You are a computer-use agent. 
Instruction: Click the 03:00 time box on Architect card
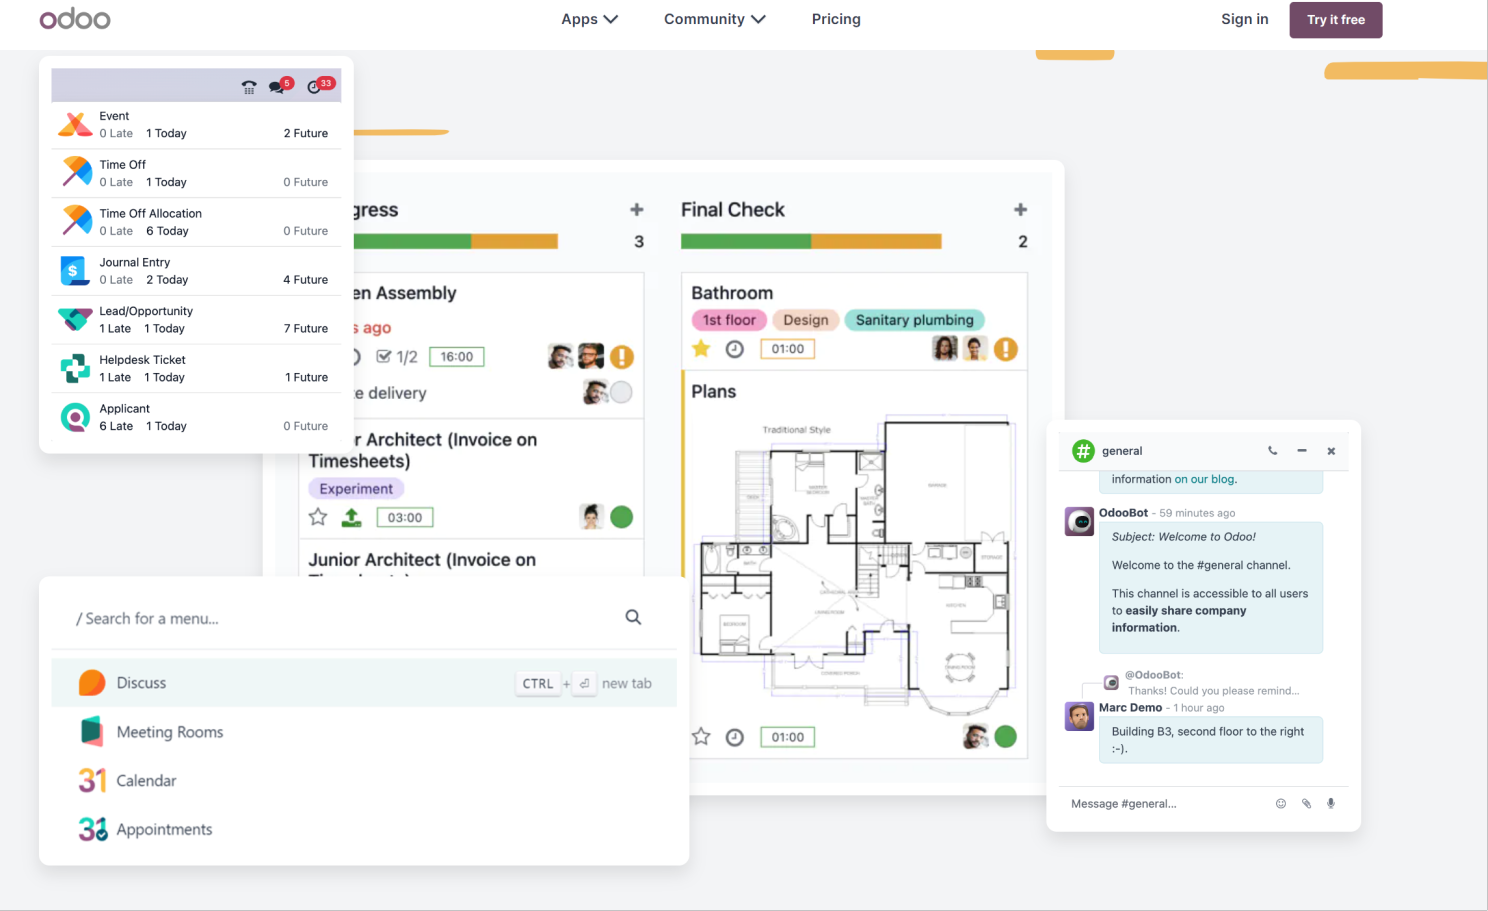click(x=405, y=517)
